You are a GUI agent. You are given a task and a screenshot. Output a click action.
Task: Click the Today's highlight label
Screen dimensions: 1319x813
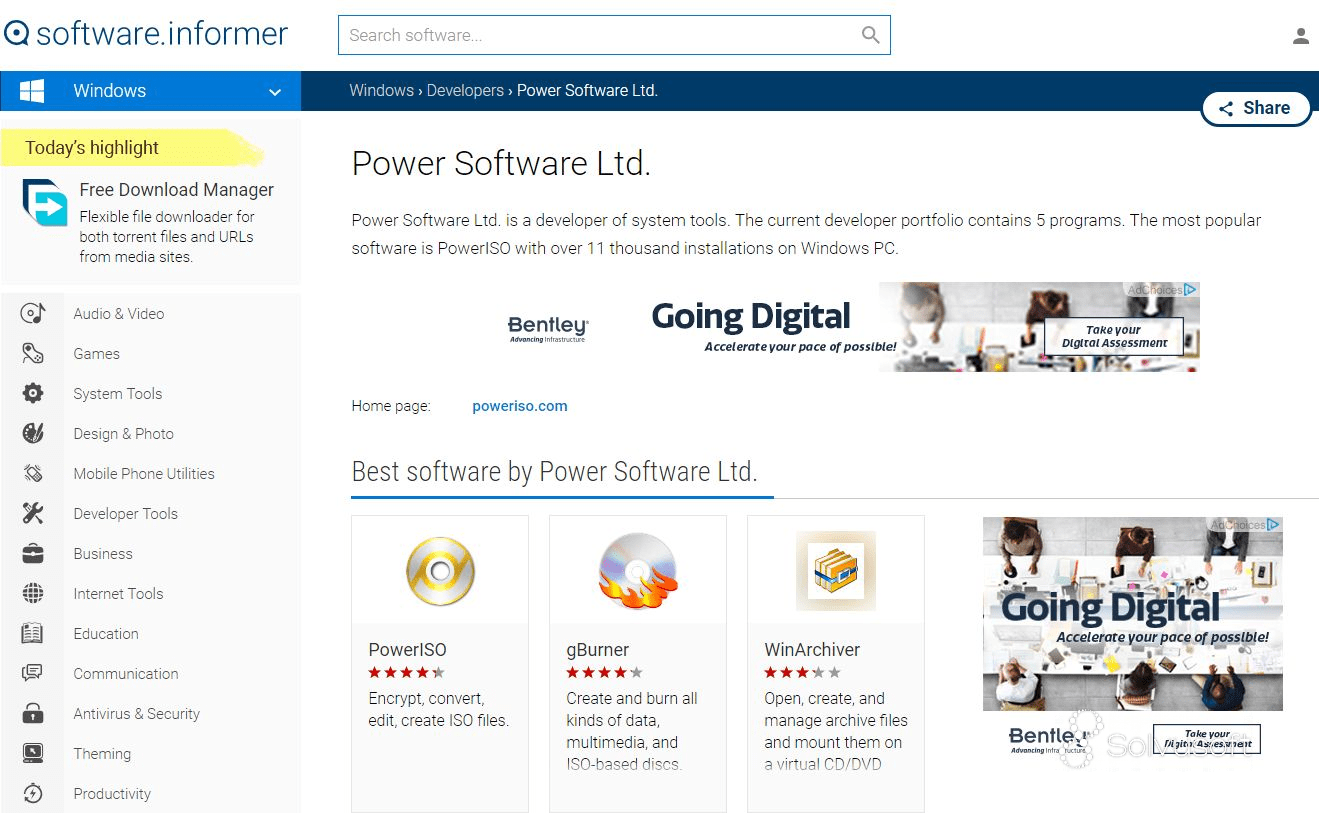coord(92,148)
